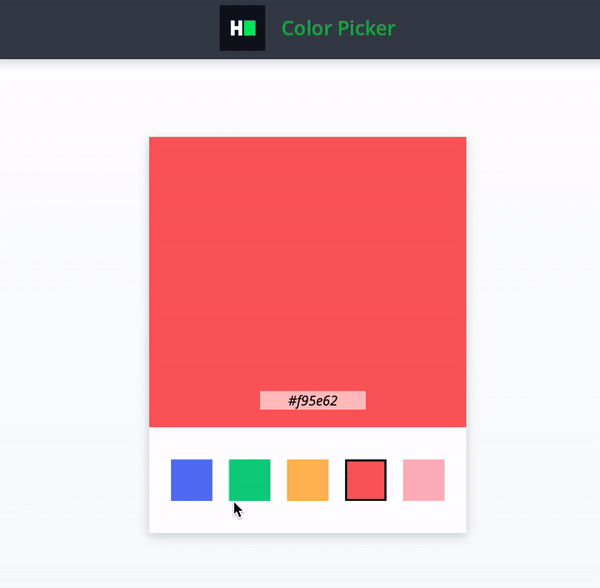Click the white H letter in the logo

(x=236, y=29)
